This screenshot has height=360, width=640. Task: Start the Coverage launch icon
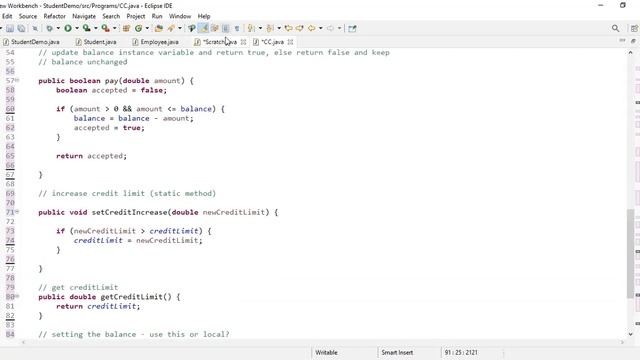[x=86, y=28]
